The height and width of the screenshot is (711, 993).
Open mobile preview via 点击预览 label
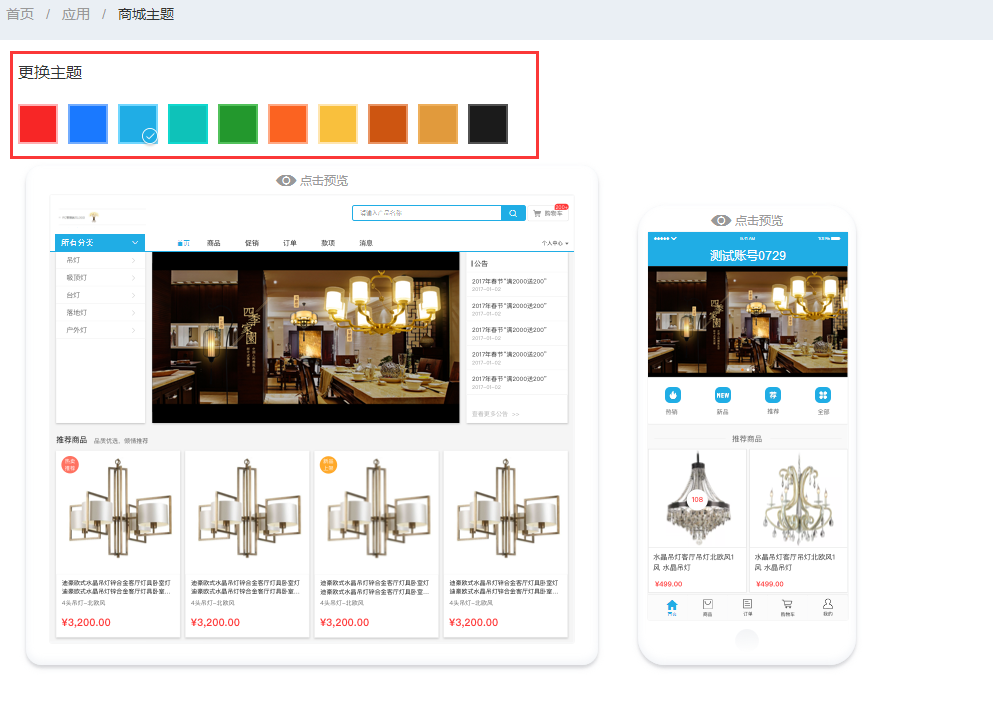point(759,220)
